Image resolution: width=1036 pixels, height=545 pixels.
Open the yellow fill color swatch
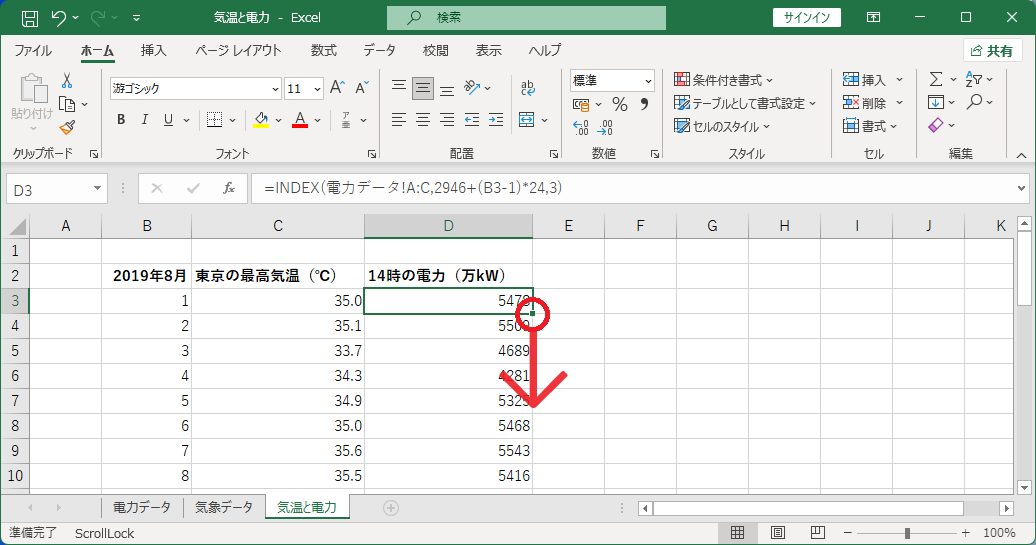pyautogui.click(x=262, y=120)
